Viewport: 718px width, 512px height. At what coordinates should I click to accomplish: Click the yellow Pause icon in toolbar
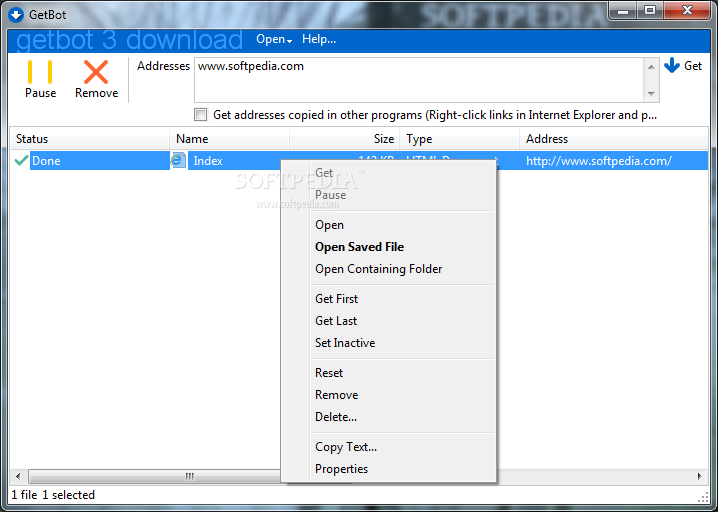[x=40, y=72]
